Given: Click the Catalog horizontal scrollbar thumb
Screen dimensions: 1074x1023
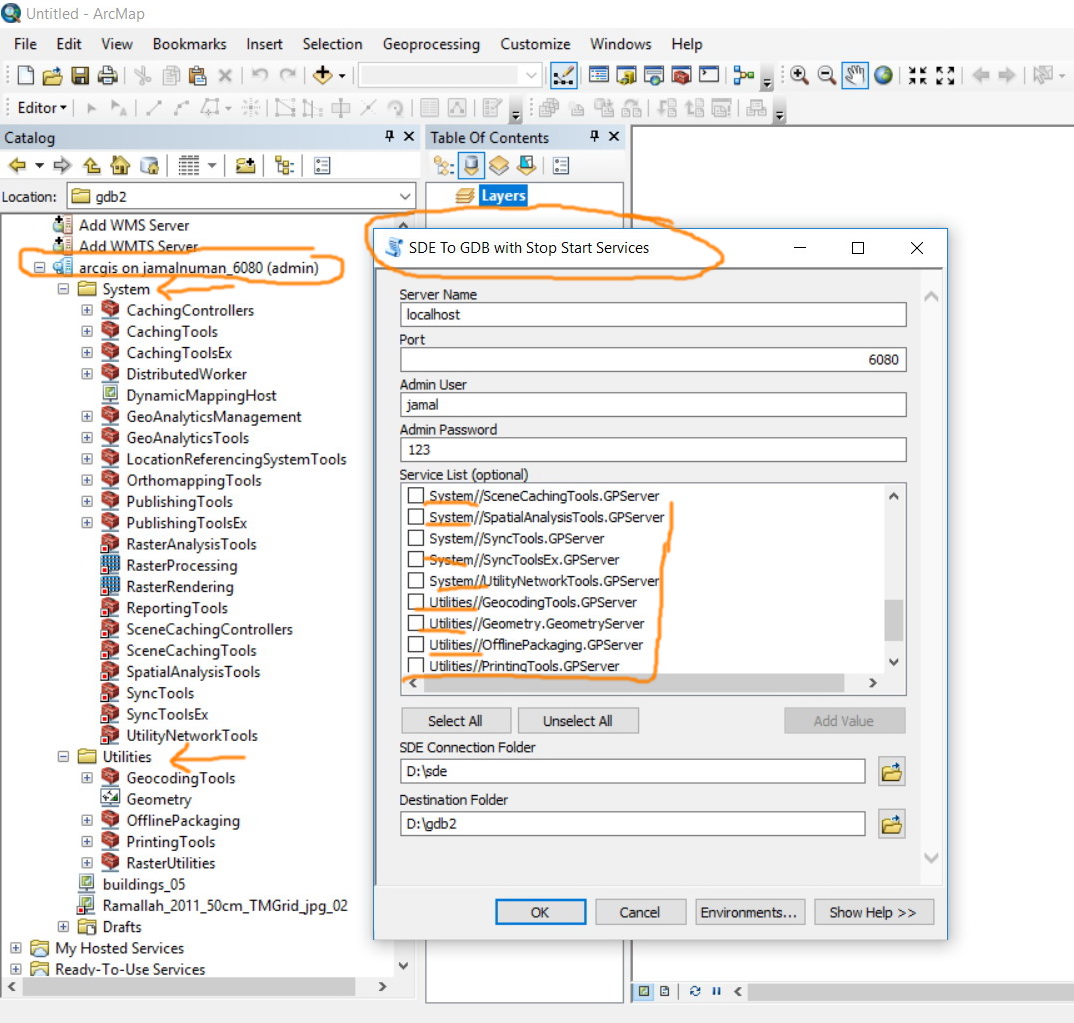Looking at the screenshot, I should tap(189, 986).
